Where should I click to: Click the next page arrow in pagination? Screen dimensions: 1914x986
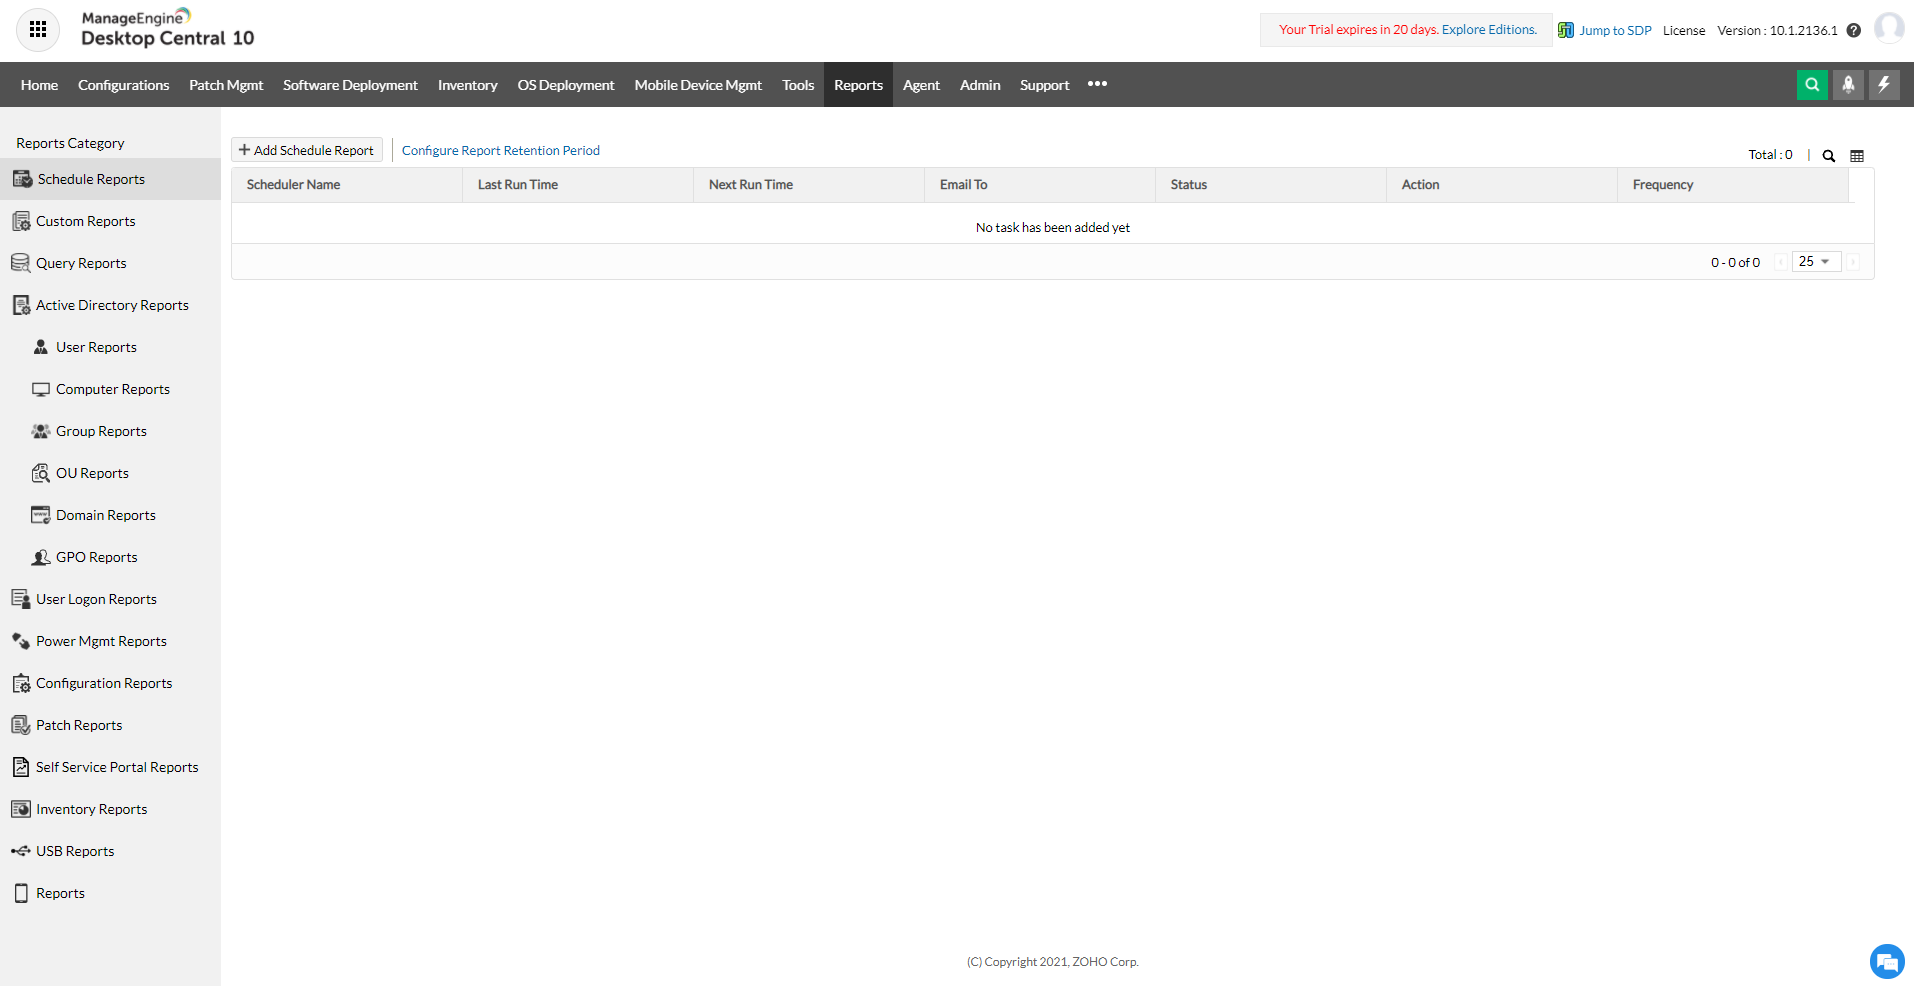coord(1853,261)
